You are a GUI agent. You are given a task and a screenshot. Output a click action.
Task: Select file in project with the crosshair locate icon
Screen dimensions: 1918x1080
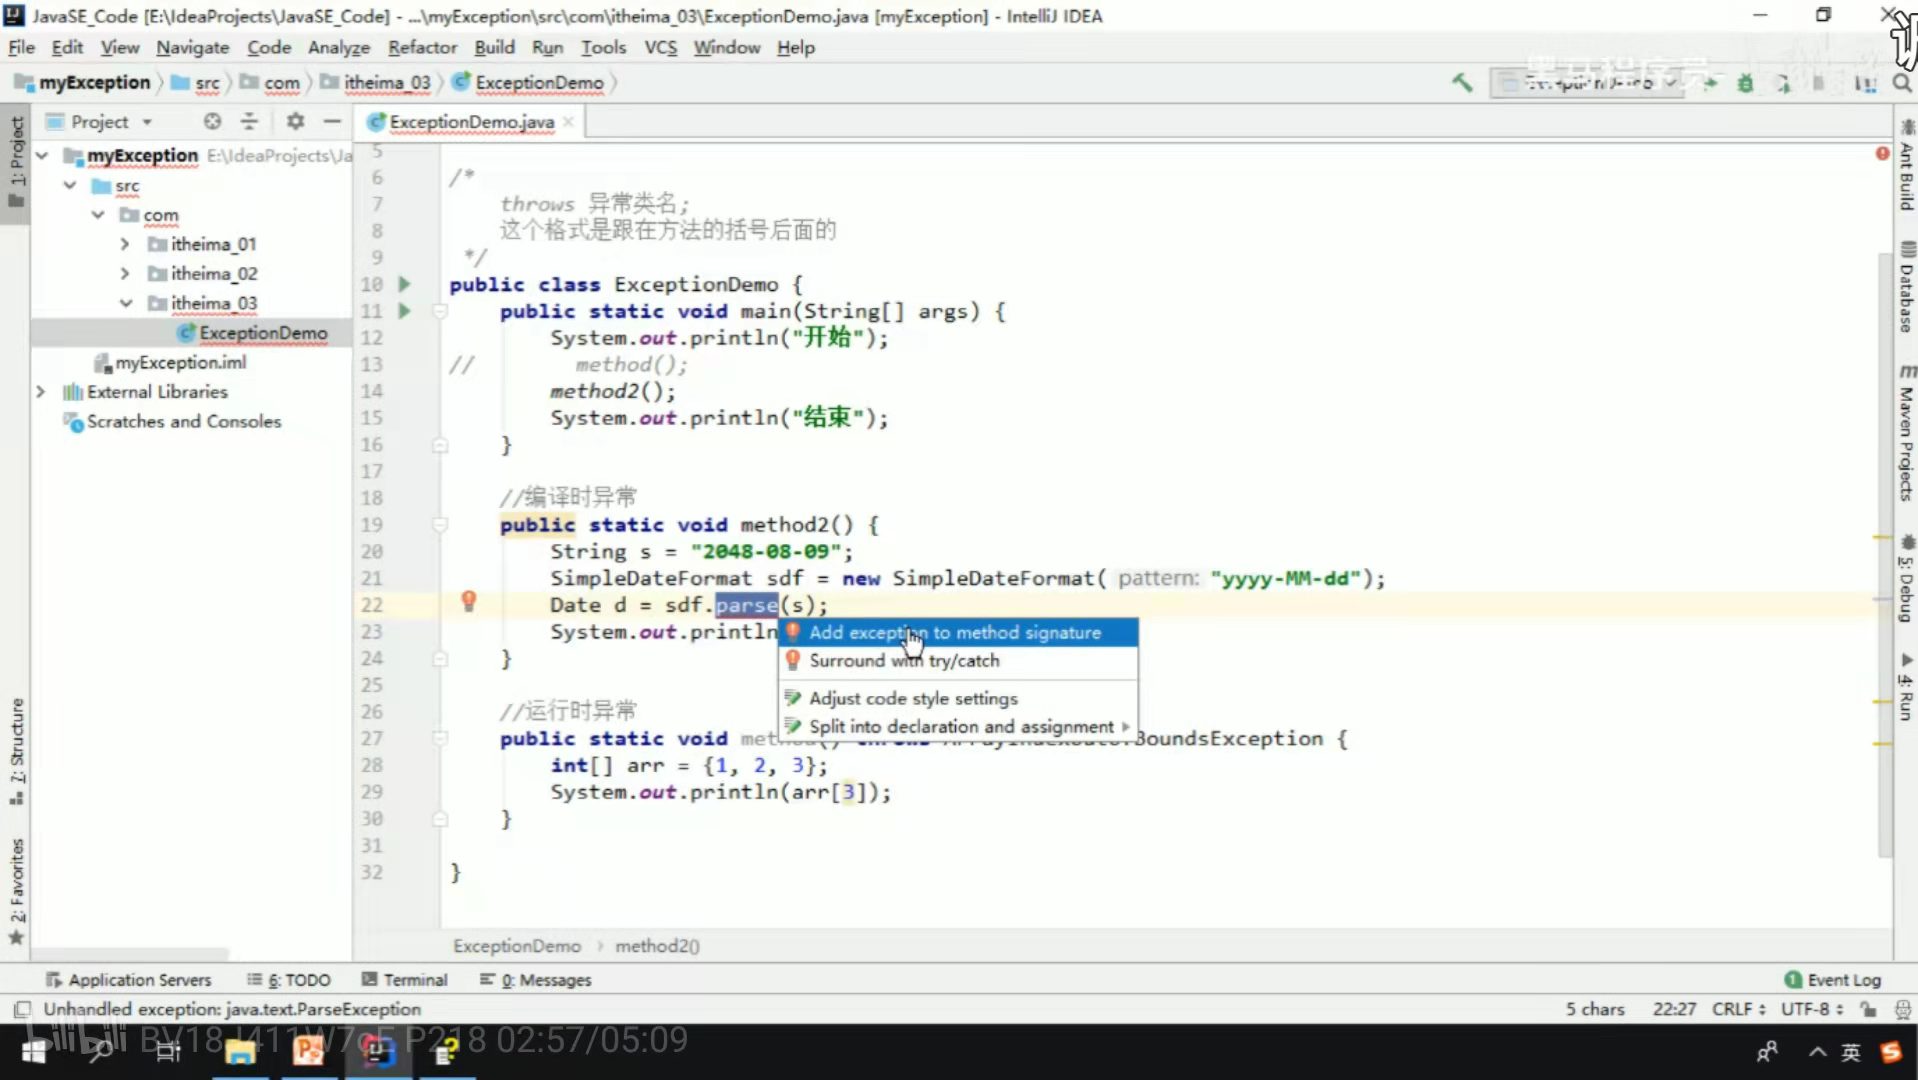[212, 121]
